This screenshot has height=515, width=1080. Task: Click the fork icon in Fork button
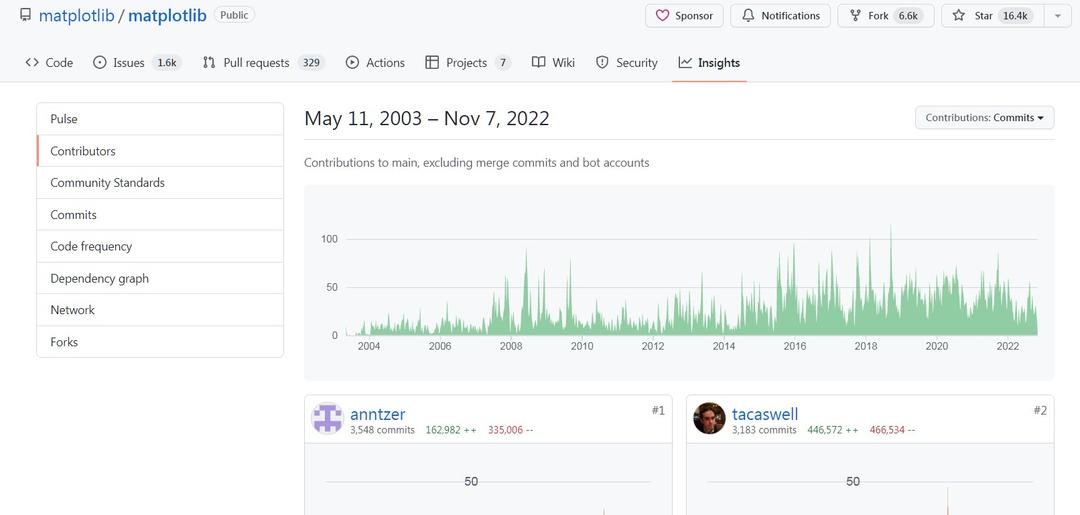[855, 15]
